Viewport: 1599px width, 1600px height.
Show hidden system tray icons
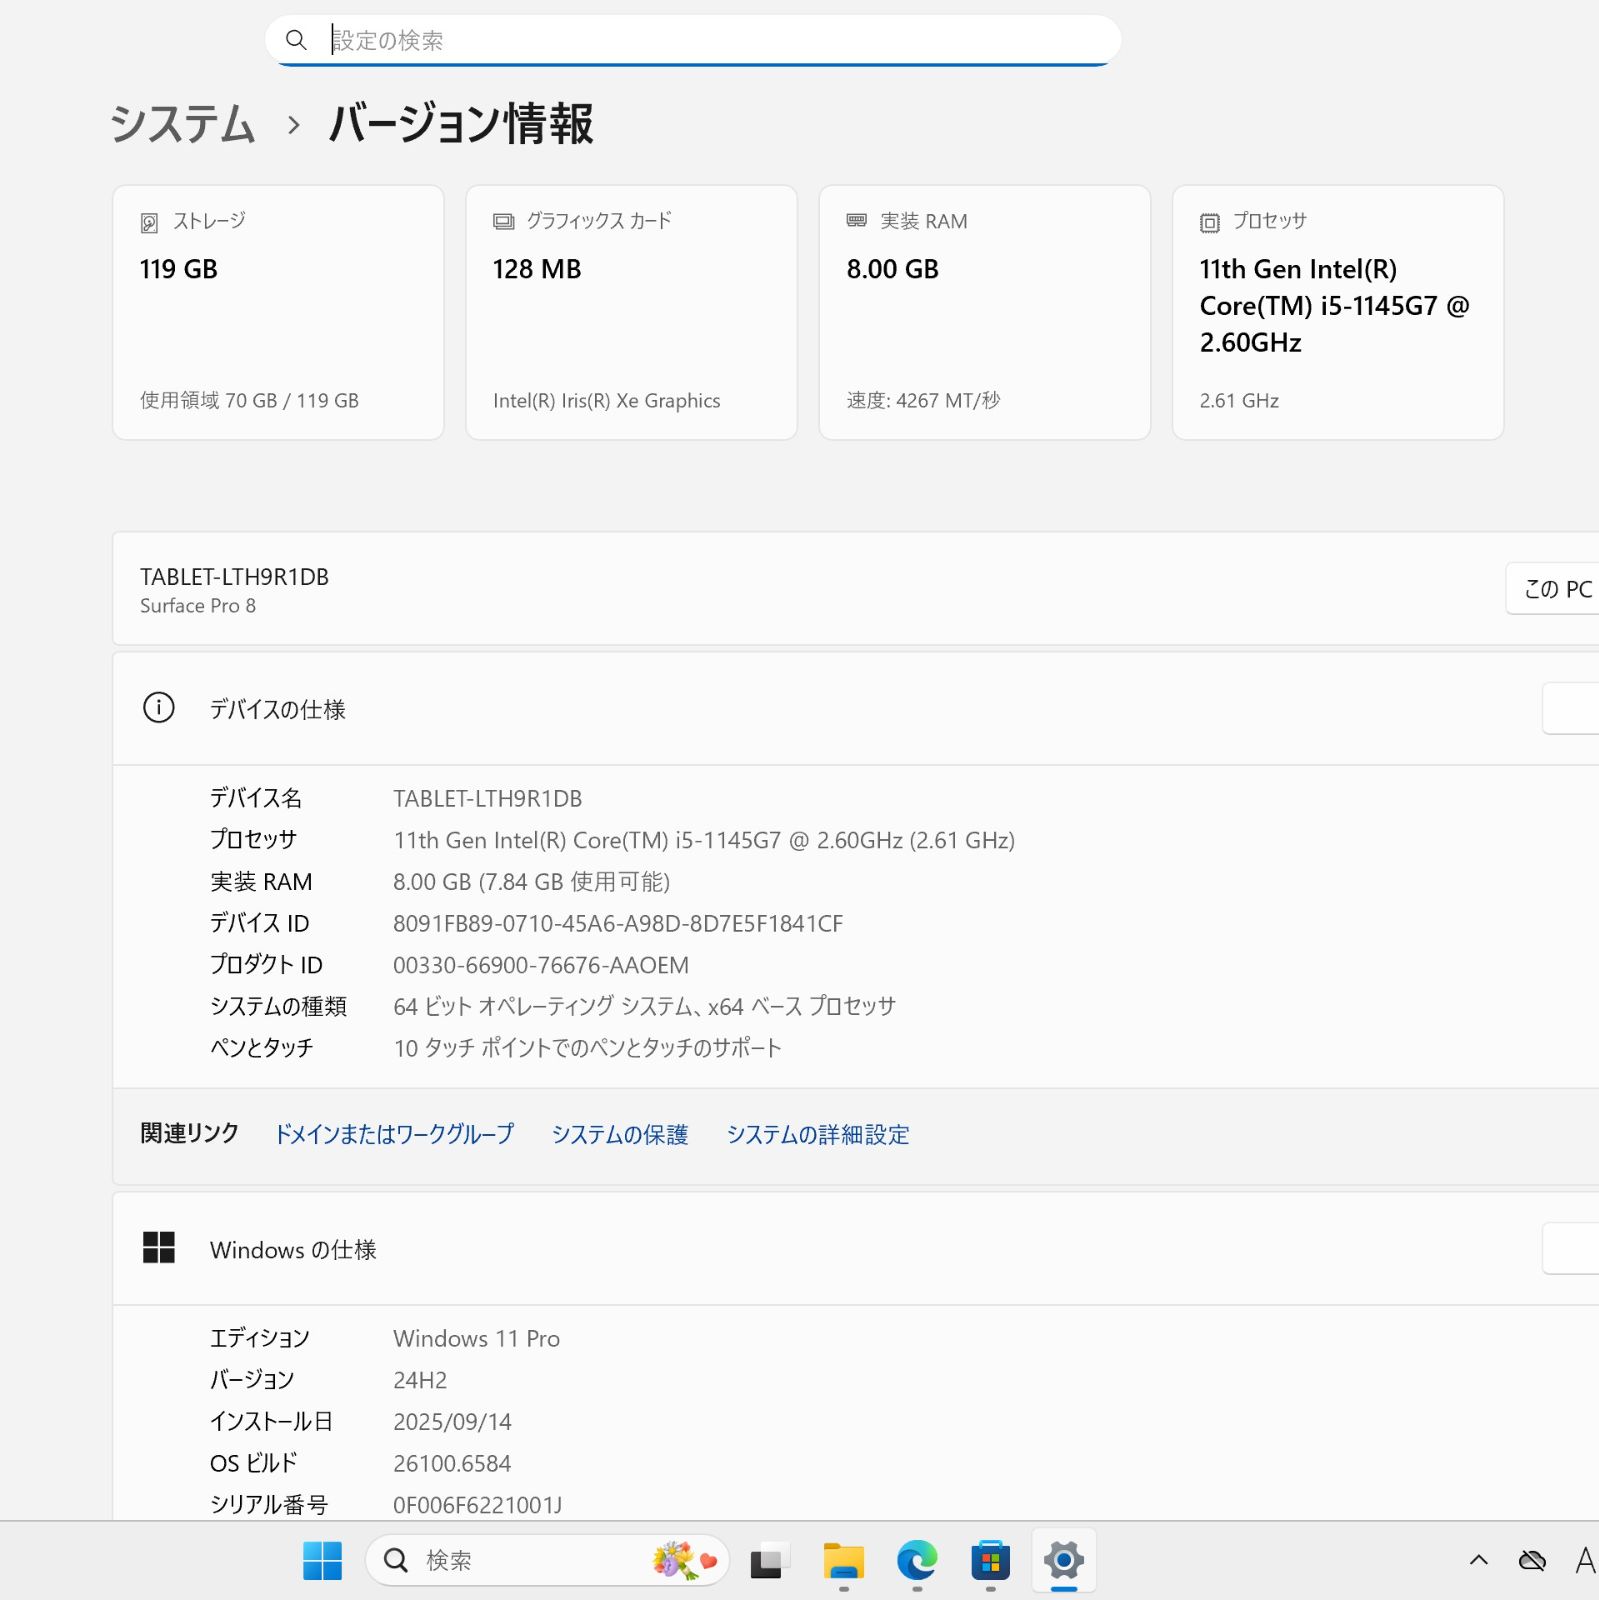click(x=1478, y=1560)
